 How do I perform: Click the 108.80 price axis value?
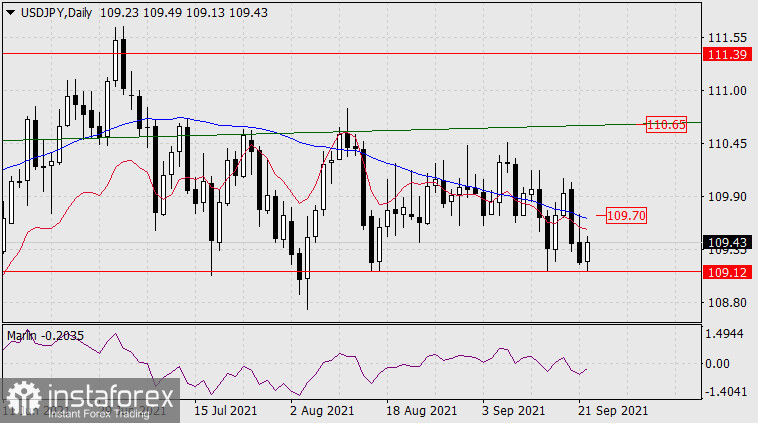(x=726, y=303)
